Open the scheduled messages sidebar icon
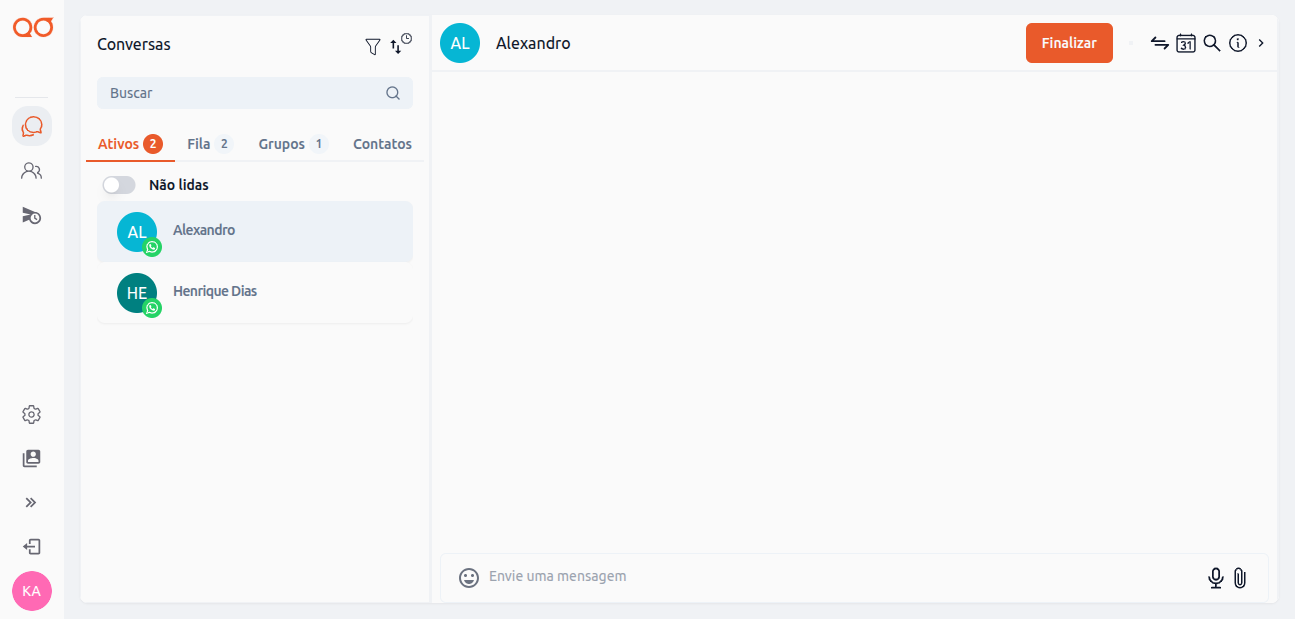 [x=32, y=215]
